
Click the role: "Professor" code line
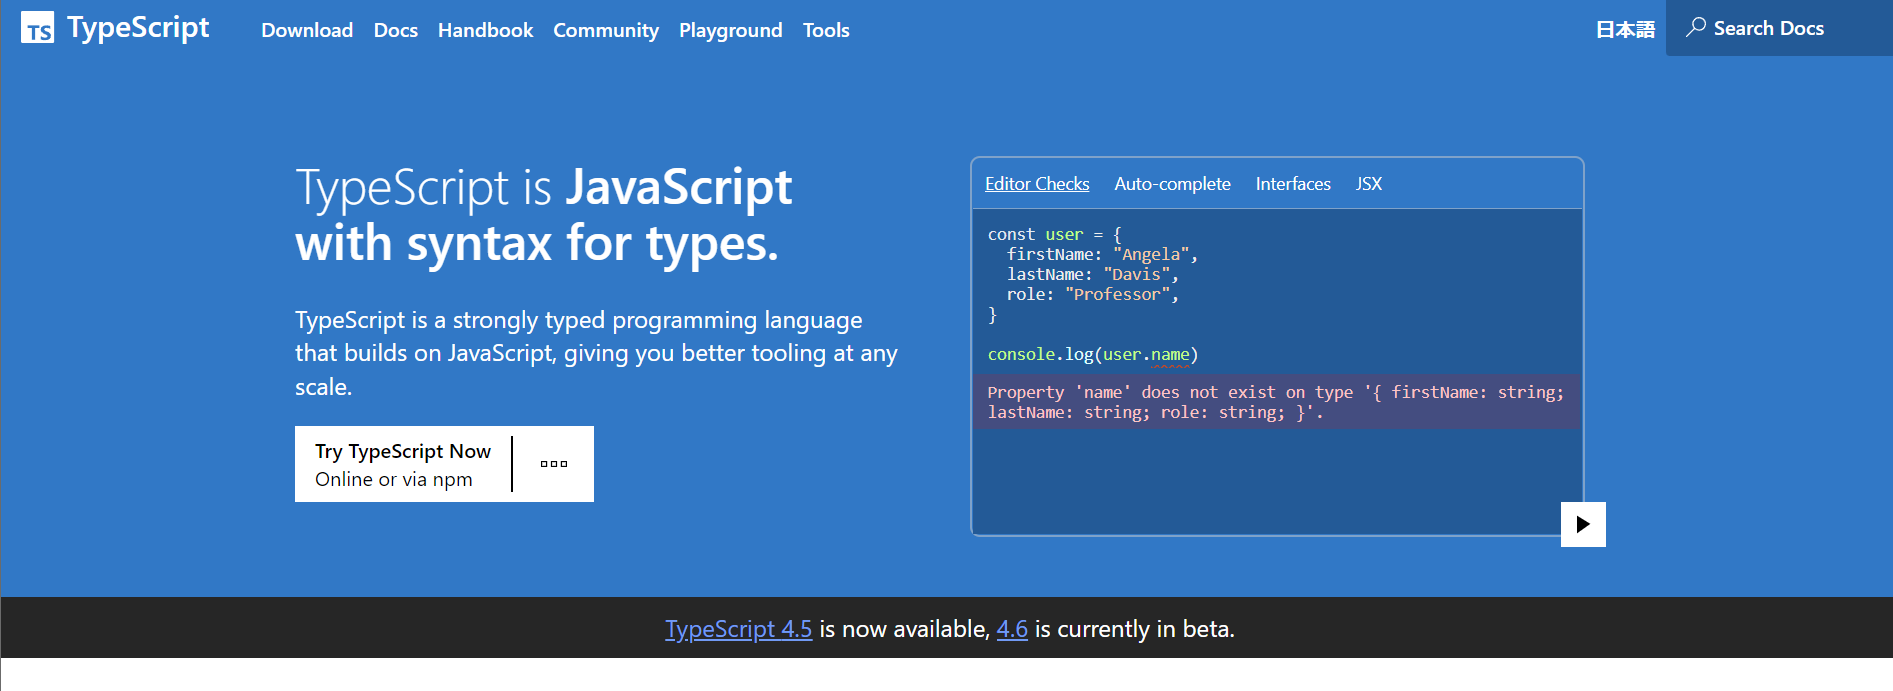pos(1093,294)
